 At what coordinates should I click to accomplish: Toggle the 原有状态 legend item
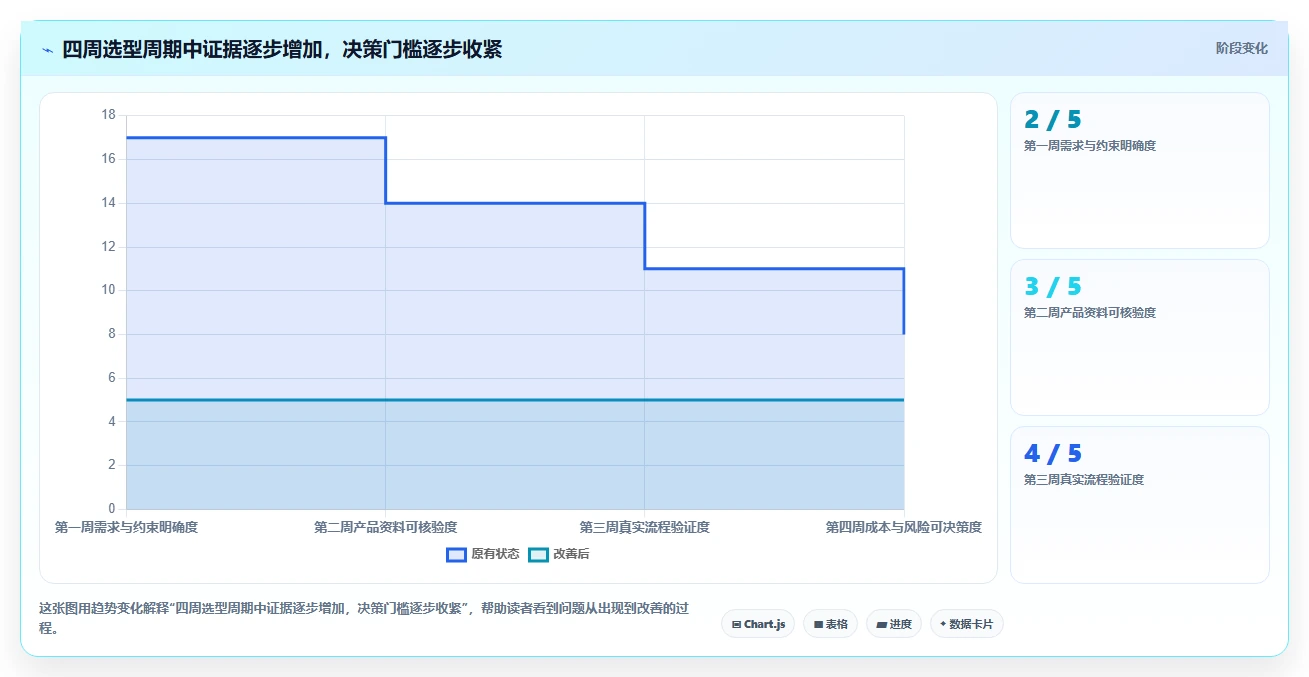click(x=483, y=554)
